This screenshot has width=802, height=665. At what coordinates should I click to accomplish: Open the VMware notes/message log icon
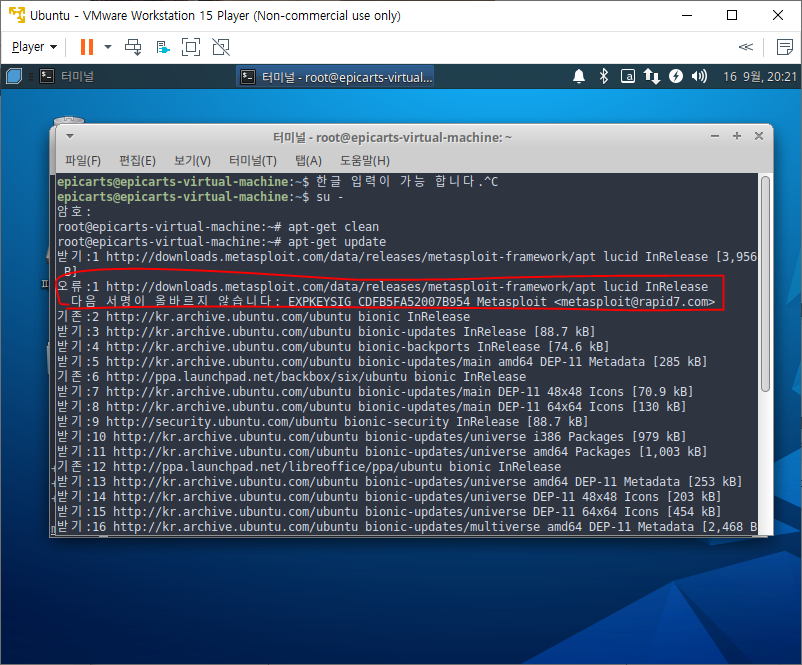tap(784, 47)
